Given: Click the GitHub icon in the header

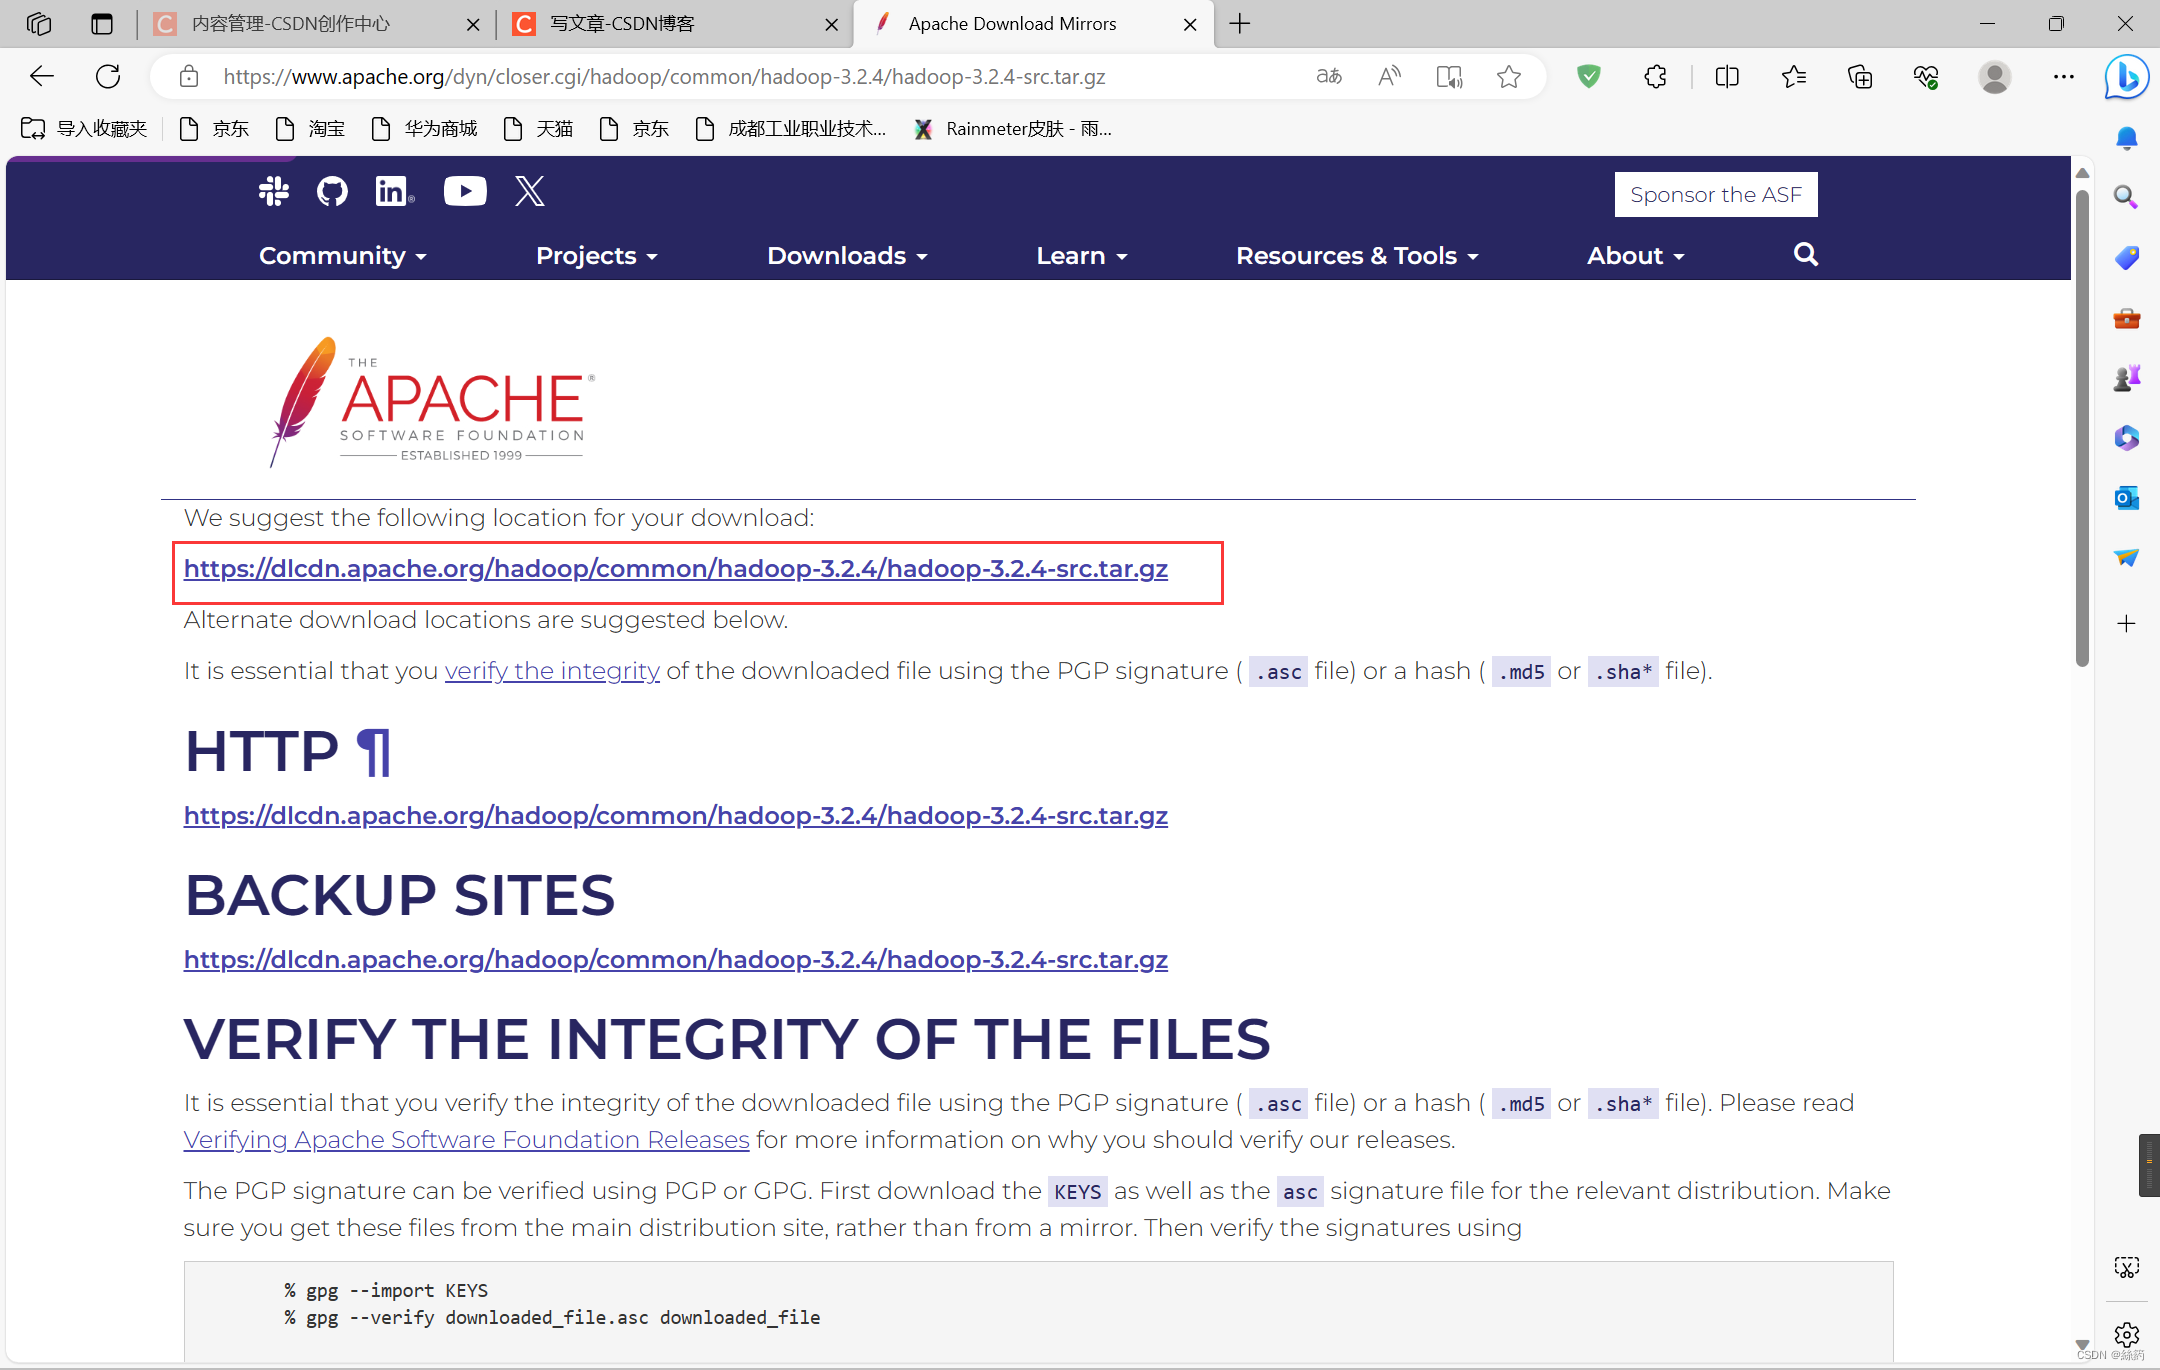Looking at the screenshot, I should tap(331, 192).
